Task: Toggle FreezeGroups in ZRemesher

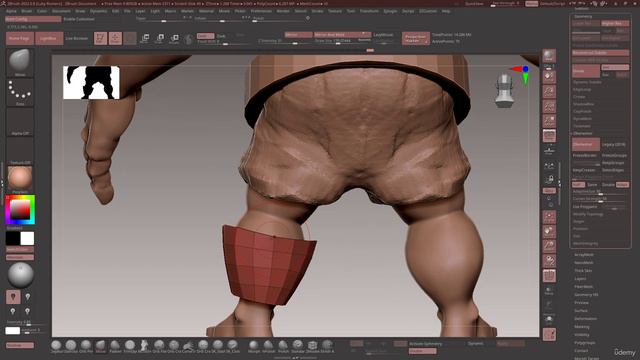Action: click(614, 156)
